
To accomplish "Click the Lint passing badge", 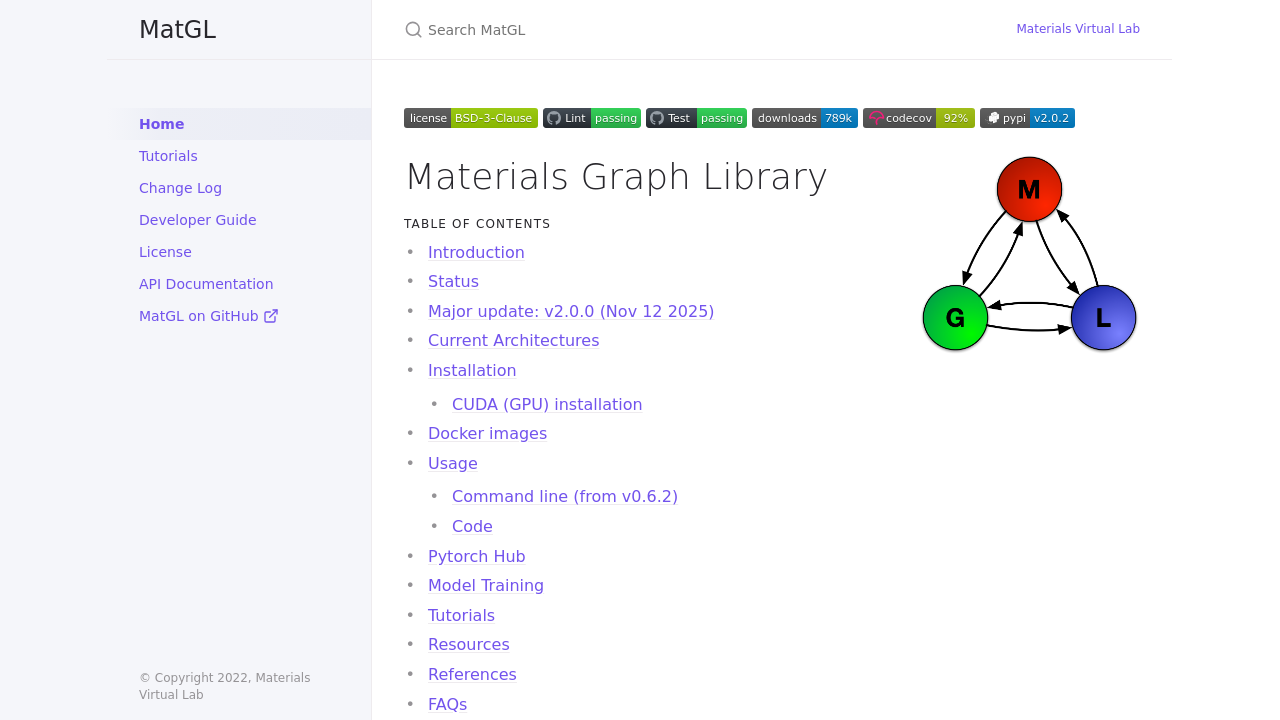I will coord(591,117).
